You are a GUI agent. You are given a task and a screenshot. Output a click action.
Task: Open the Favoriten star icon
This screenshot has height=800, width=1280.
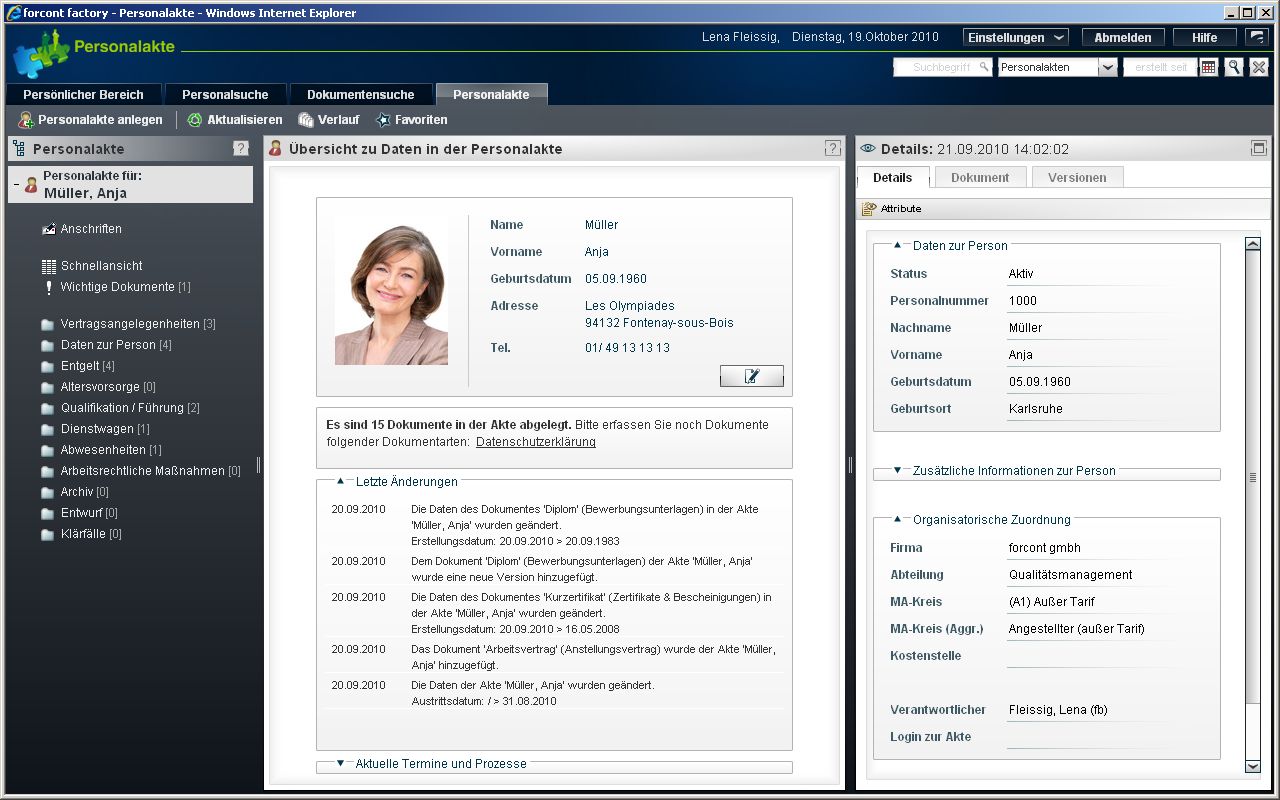coord(383,120)
